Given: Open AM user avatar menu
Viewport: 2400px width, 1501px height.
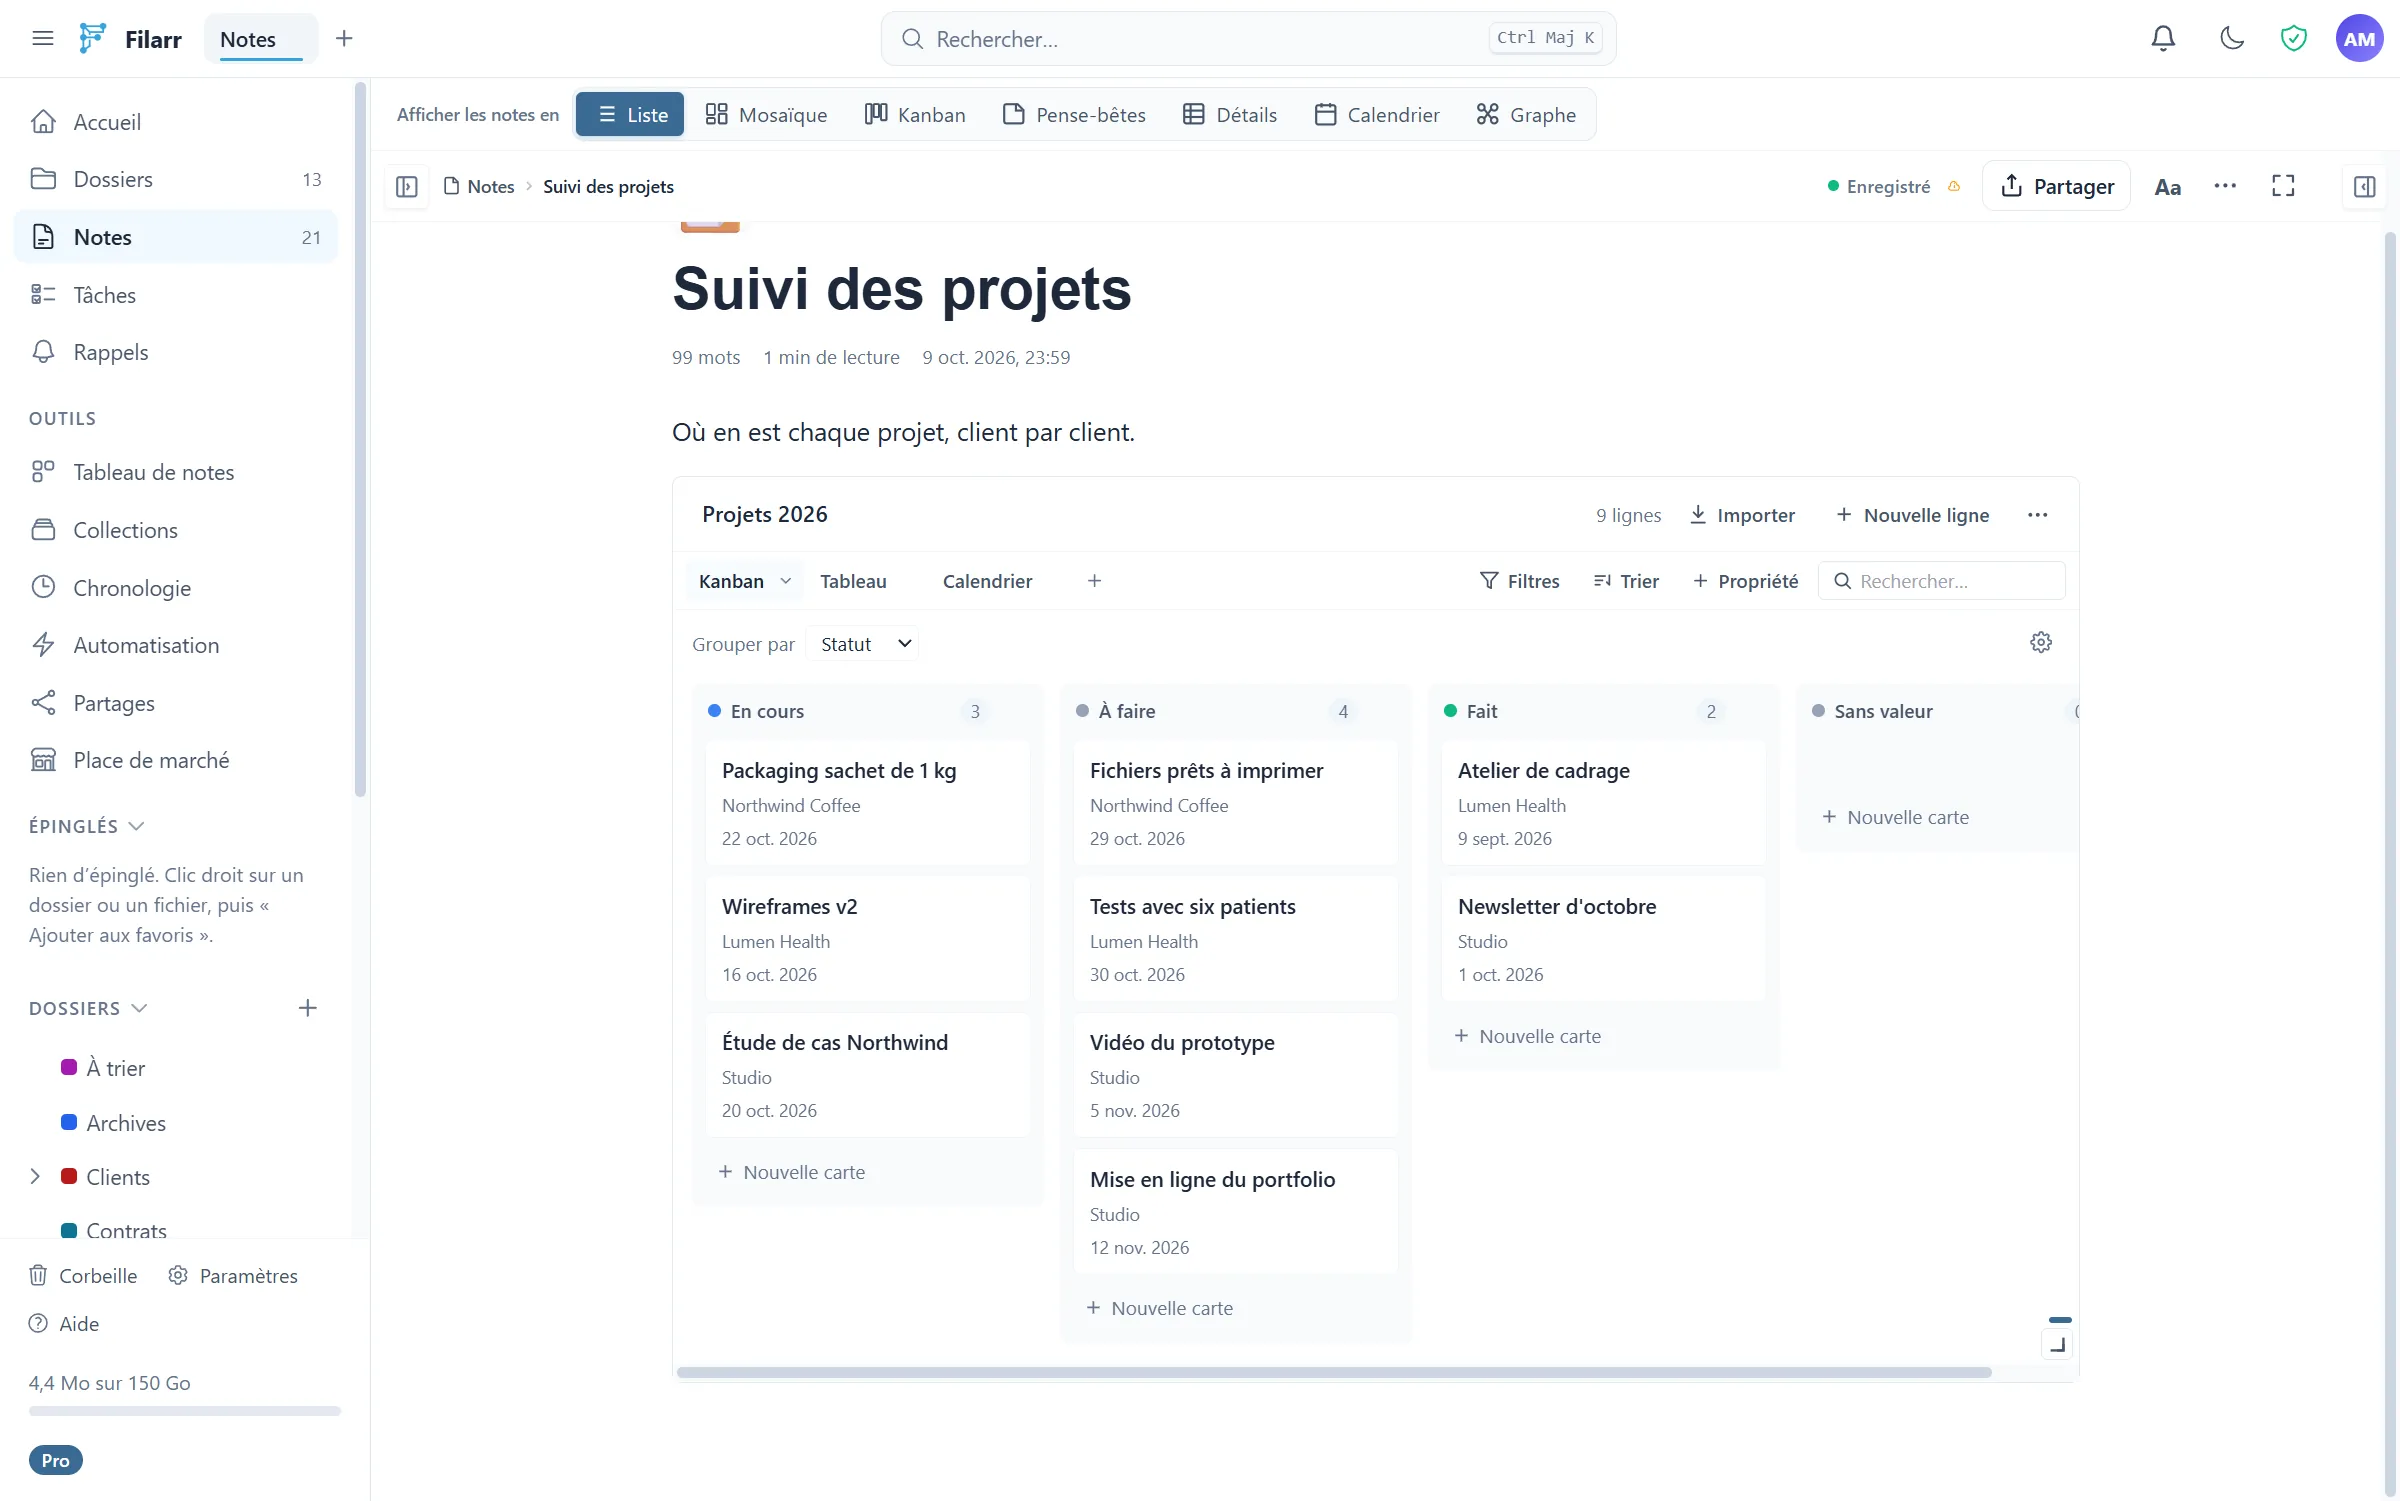Looking at the screenshot, I should (x=2359, y=38).
